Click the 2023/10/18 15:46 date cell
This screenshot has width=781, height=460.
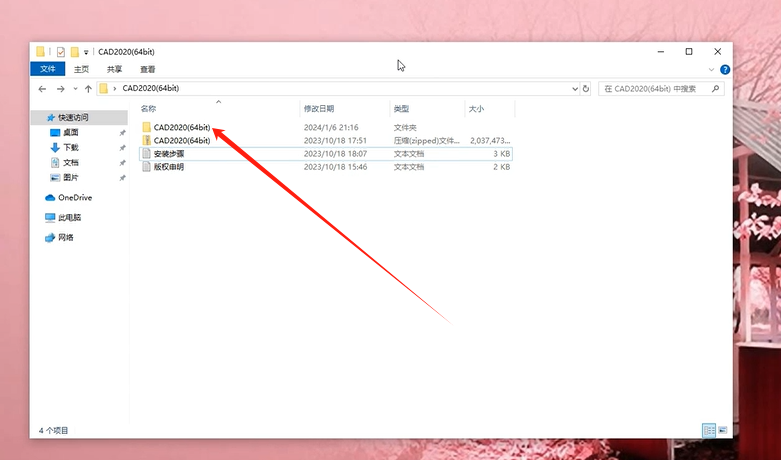pyautogui.click(x=335, y=167)
